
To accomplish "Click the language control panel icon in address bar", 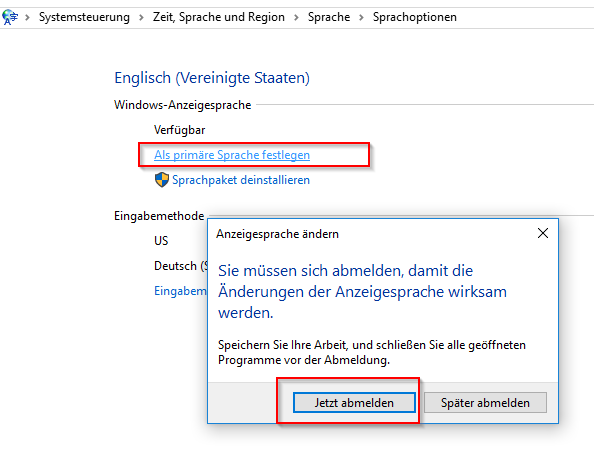I will point(10,17).
